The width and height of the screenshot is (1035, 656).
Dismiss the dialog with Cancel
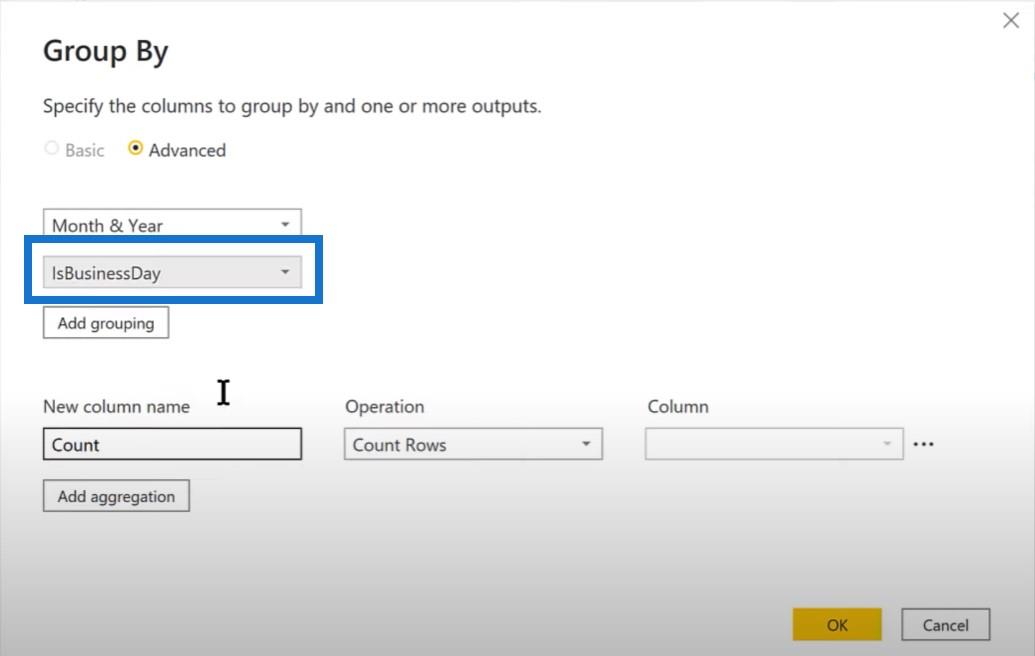pyautogui.click(x=945, y=624)
